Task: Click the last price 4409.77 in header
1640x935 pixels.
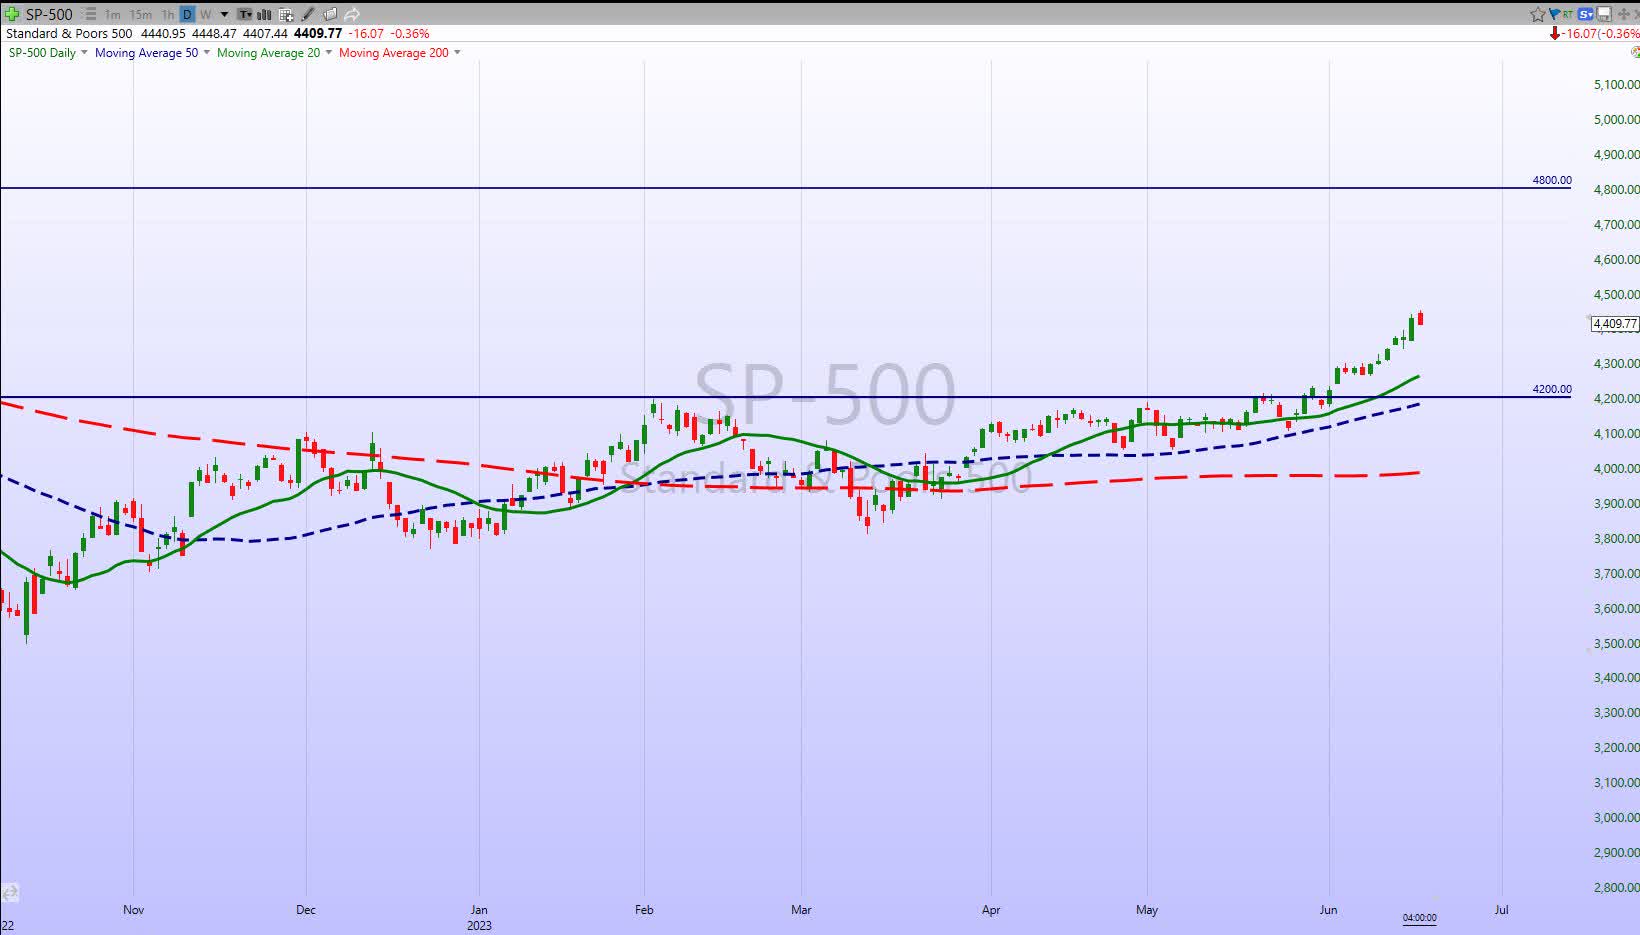Action: [318, 33]
